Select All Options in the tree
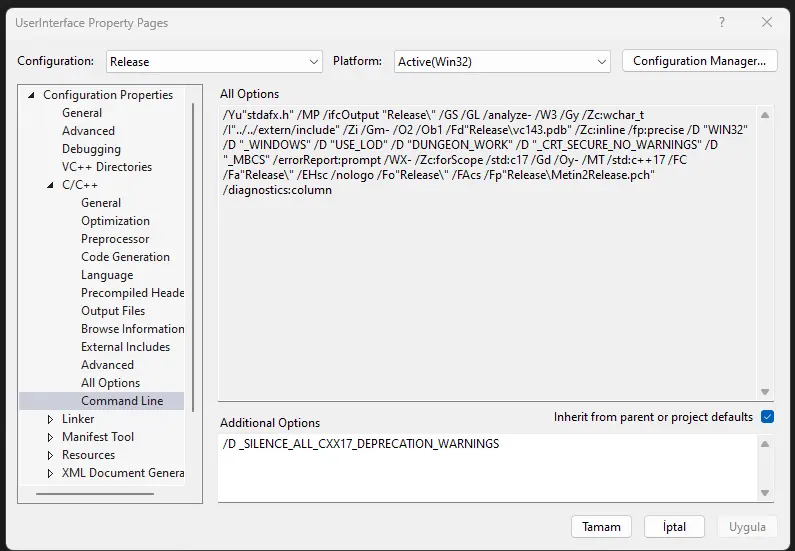Image resolution: width=795 pixels, height=551 pixels. [110, 383]
